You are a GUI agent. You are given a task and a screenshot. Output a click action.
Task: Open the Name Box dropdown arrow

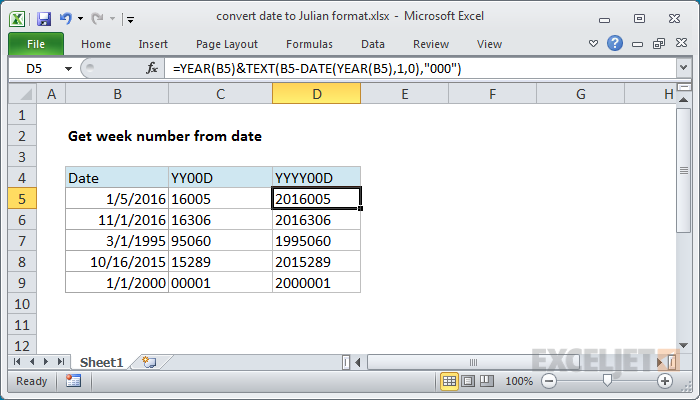tap(68, 69)
